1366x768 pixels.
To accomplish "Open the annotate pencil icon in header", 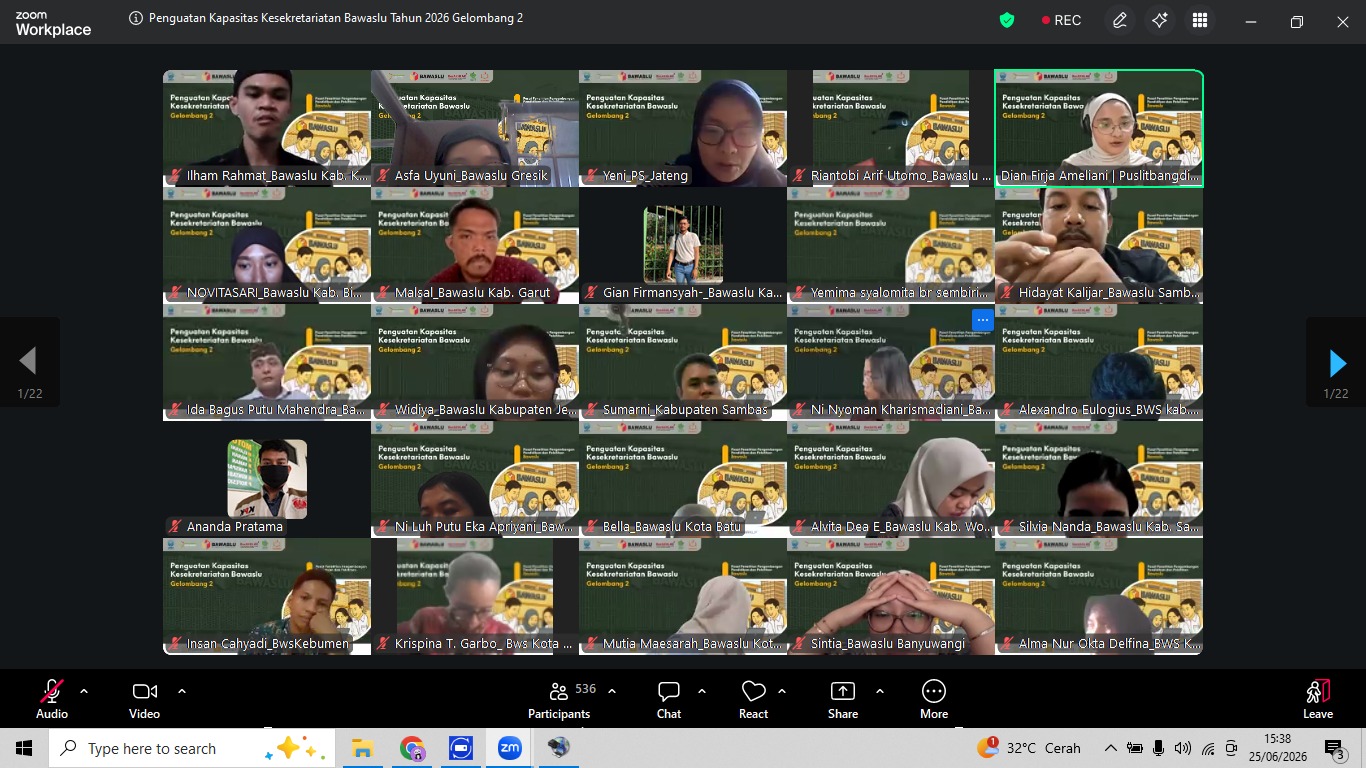I will click(x=1120, y=20).
